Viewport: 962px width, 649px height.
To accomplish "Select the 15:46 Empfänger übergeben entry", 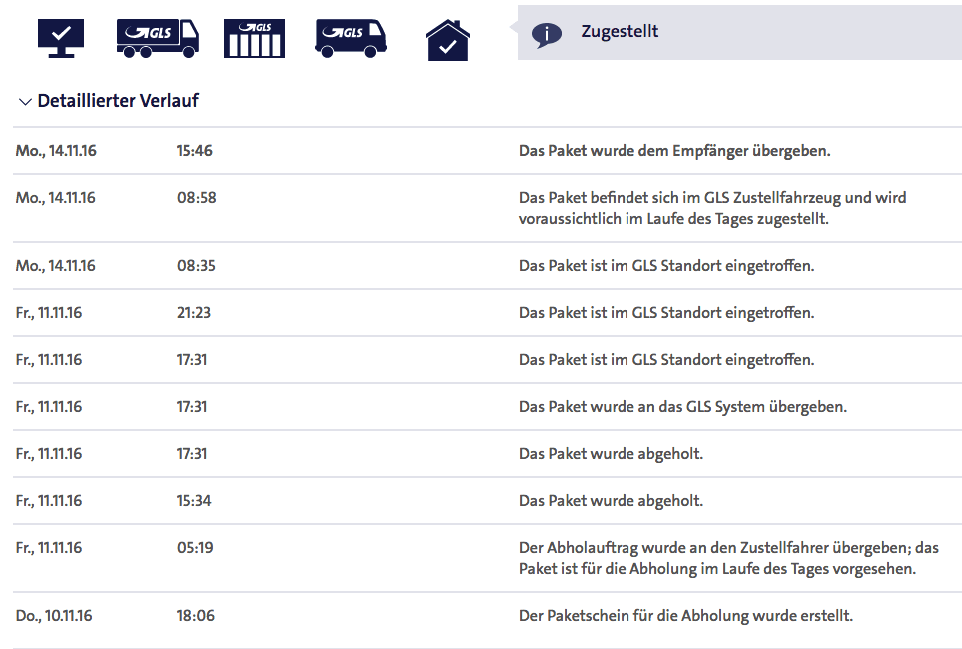I will click(x=487, y=151).
